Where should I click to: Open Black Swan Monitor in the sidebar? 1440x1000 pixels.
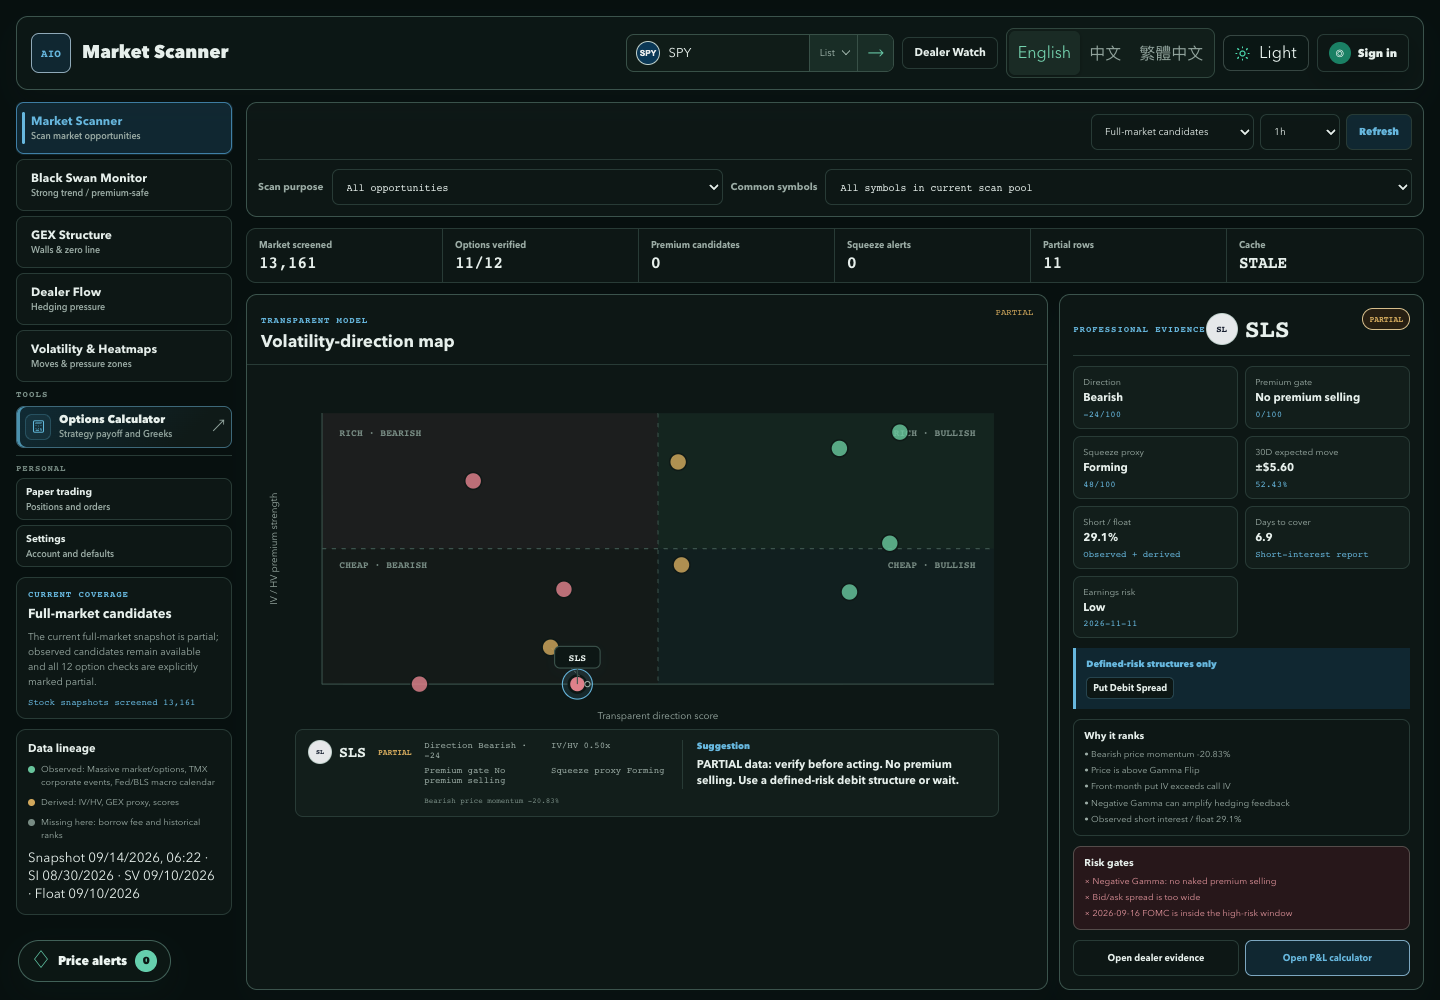(124, 185)
